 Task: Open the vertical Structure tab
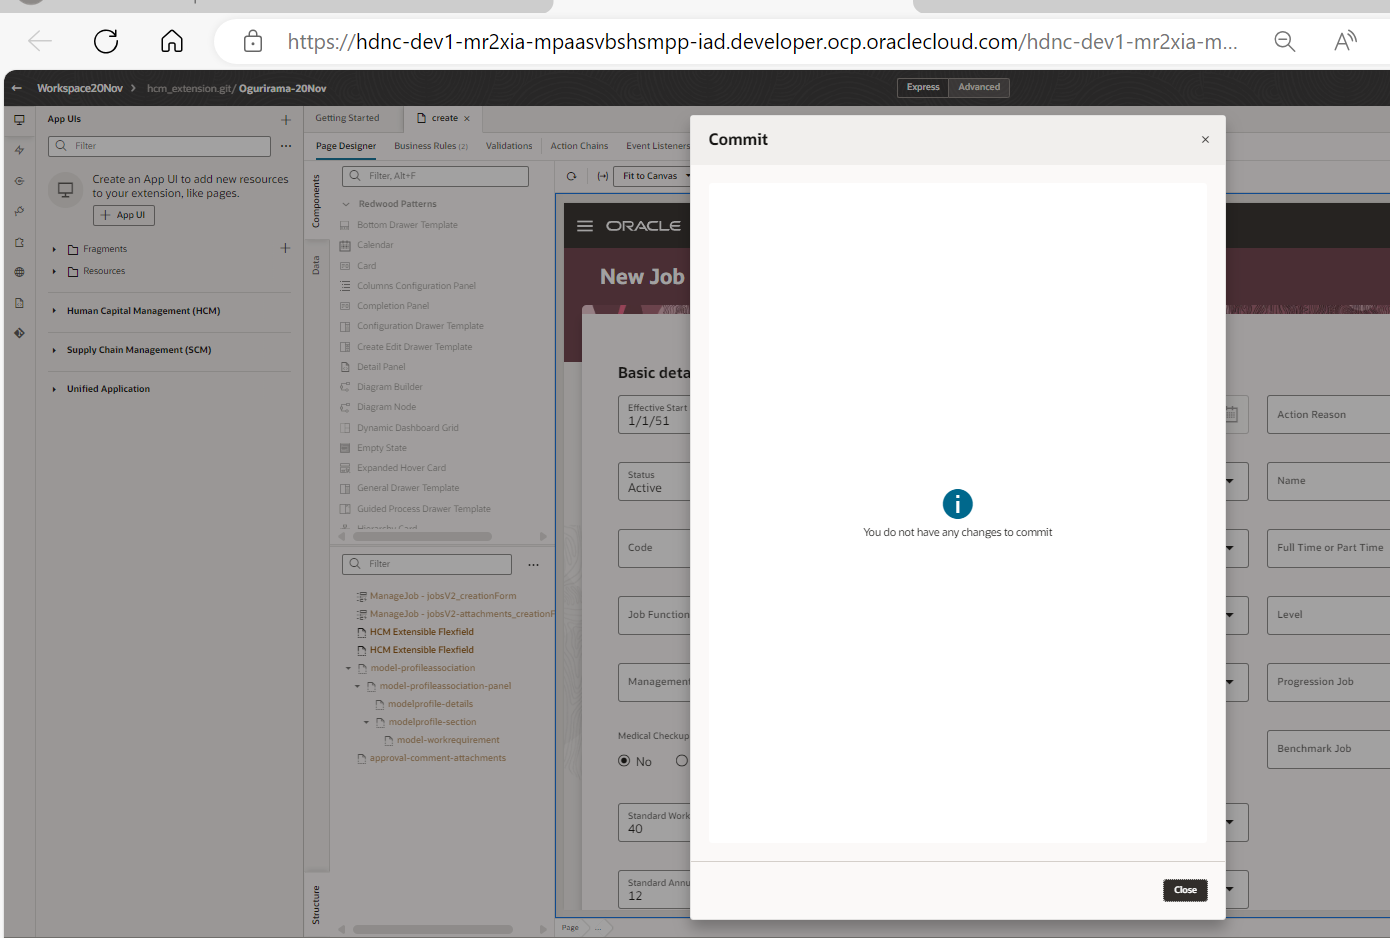point(316,904)
